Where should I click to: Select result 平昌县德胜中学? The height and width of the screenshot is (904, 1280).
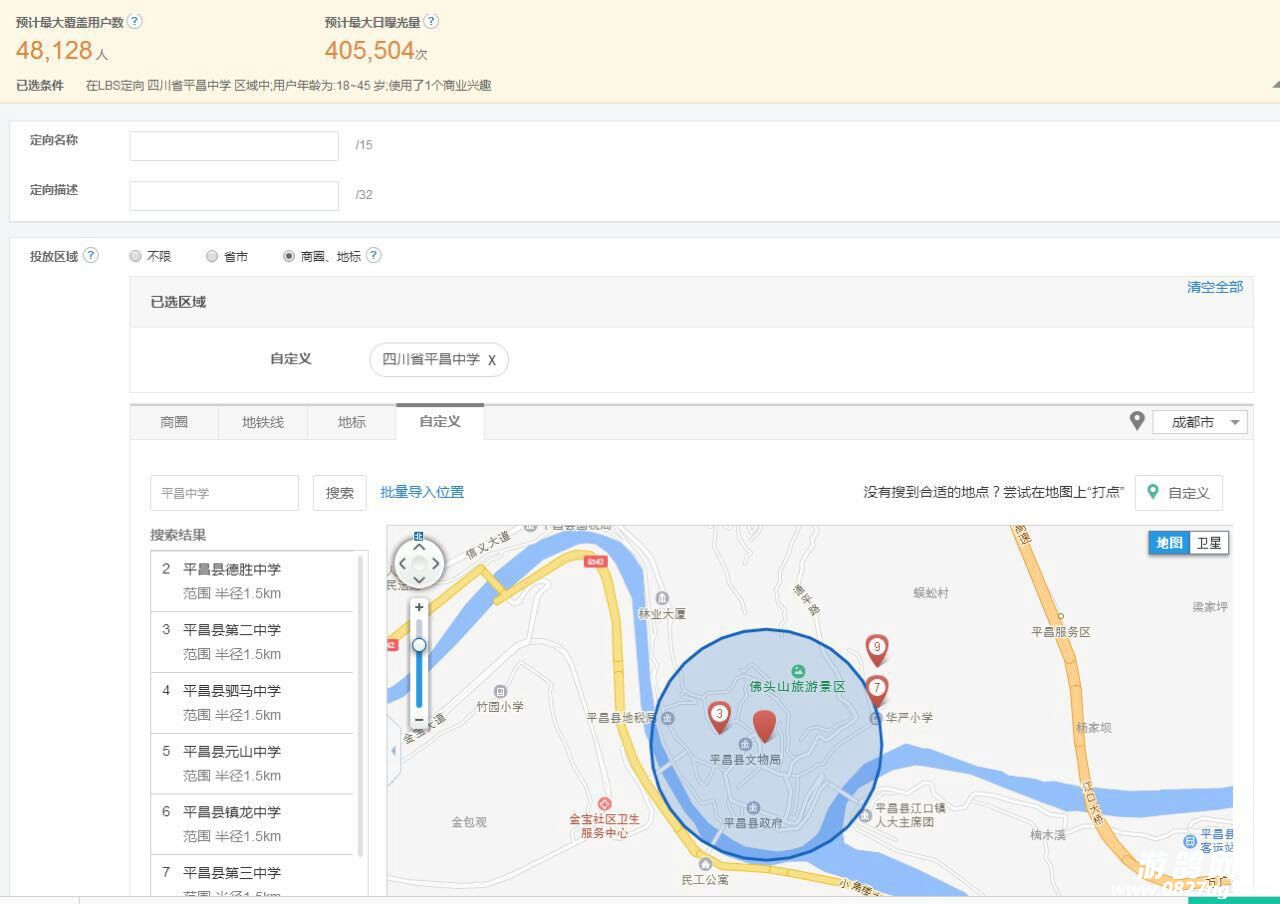pyautogui.click(x=252, y=581)
